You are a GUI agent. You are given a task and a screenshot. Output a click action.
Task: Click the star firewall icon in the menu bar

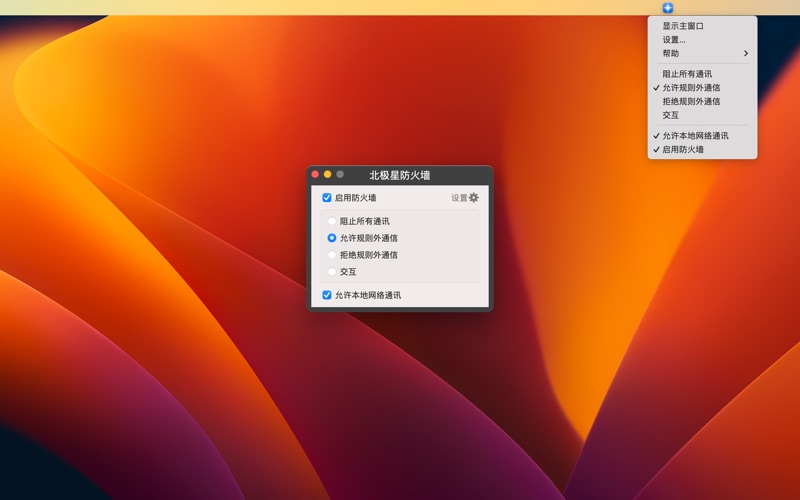(668, 8)
